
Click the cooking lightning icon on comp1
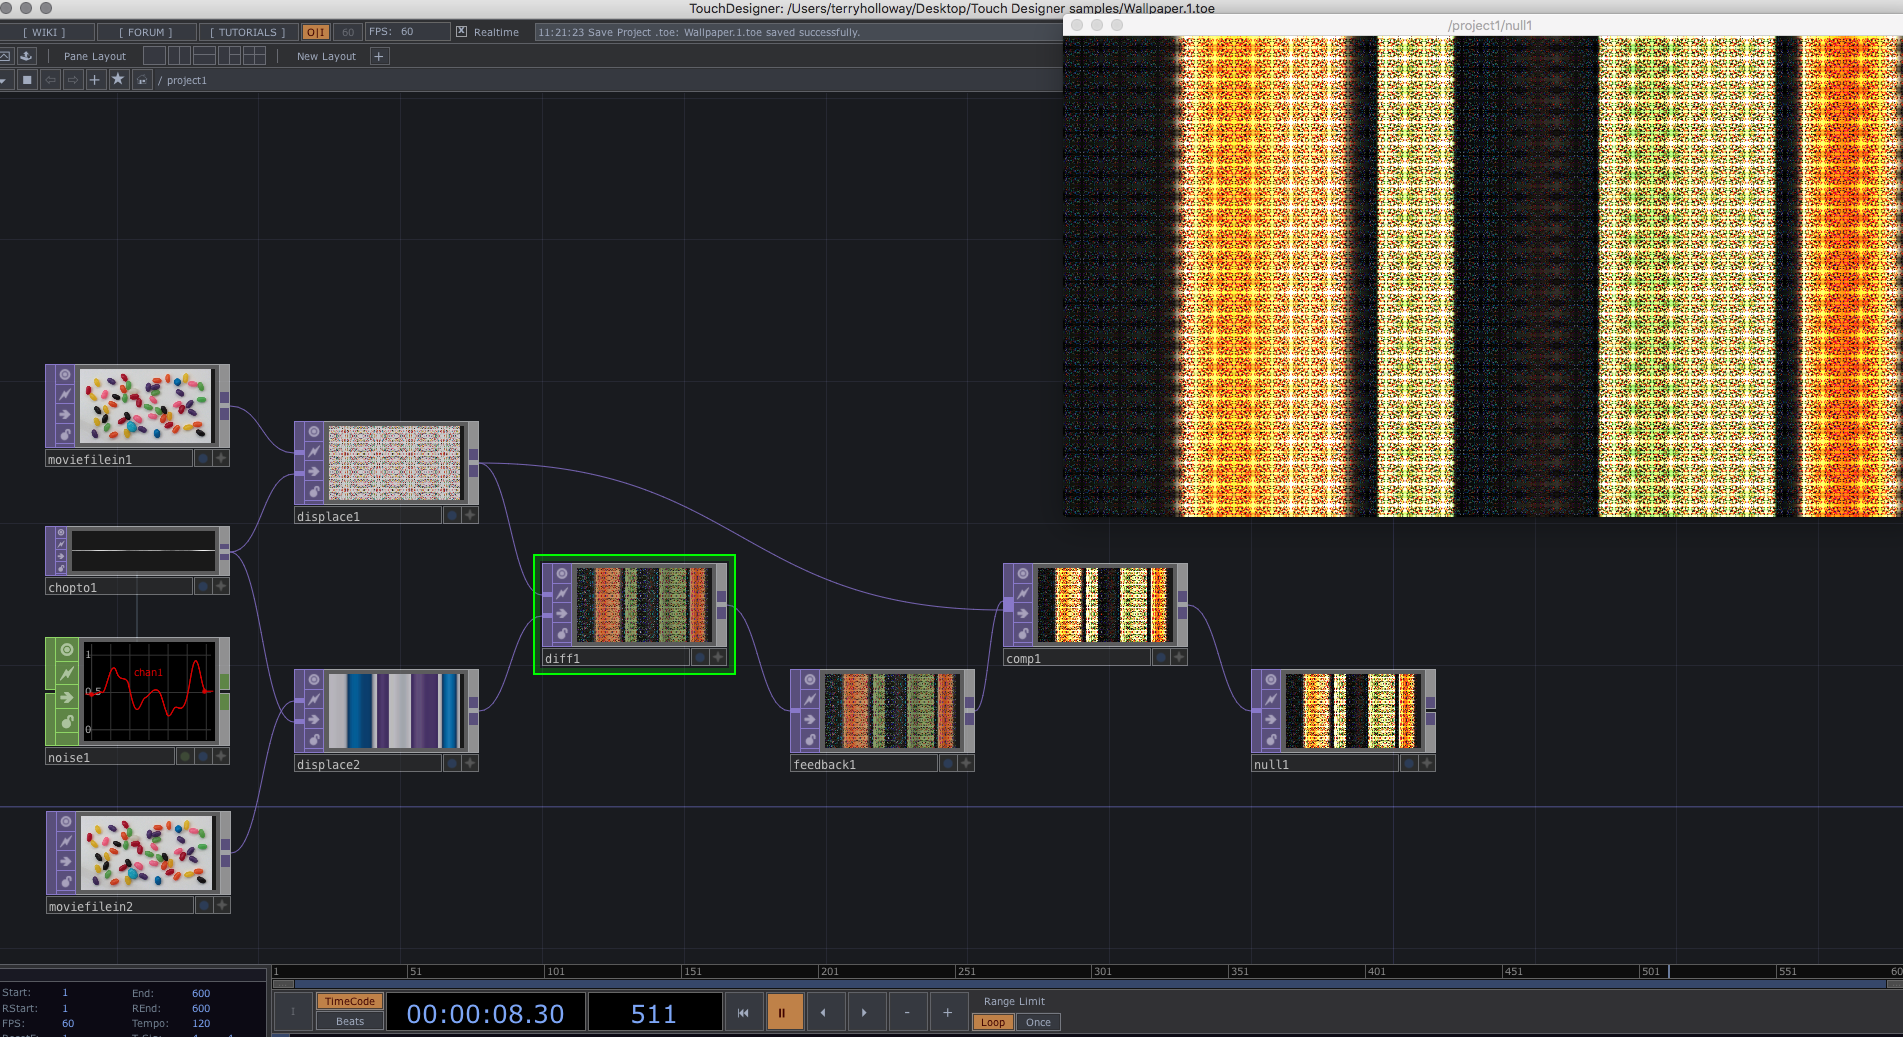(x=1023, y=593)
